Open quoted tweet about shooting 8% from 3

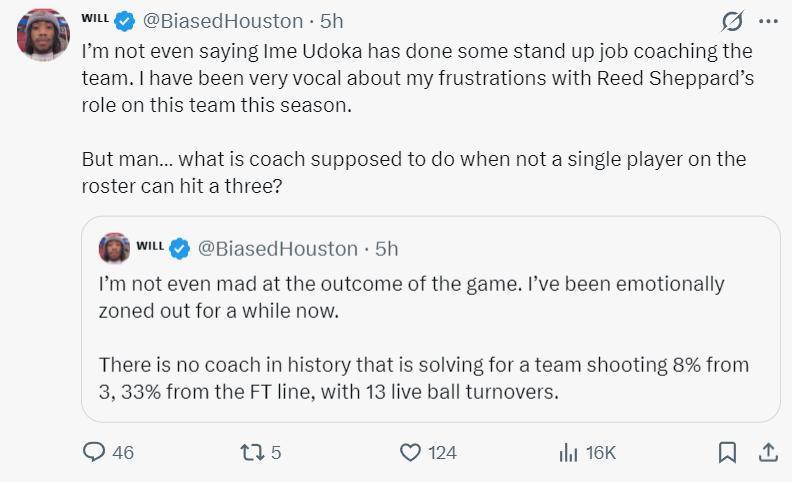click(x=430, y=340)
